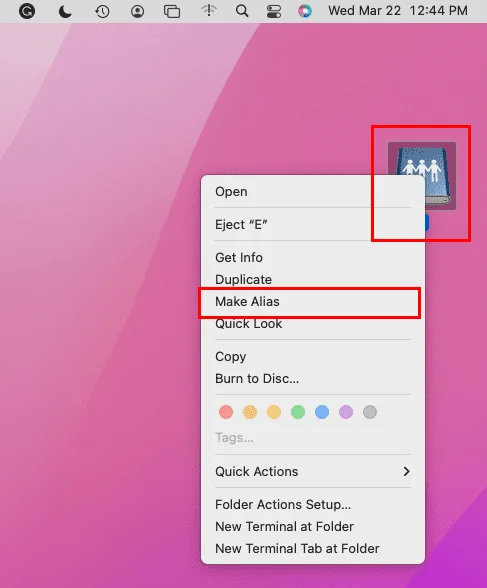Apply the yellow tag color

274,412
